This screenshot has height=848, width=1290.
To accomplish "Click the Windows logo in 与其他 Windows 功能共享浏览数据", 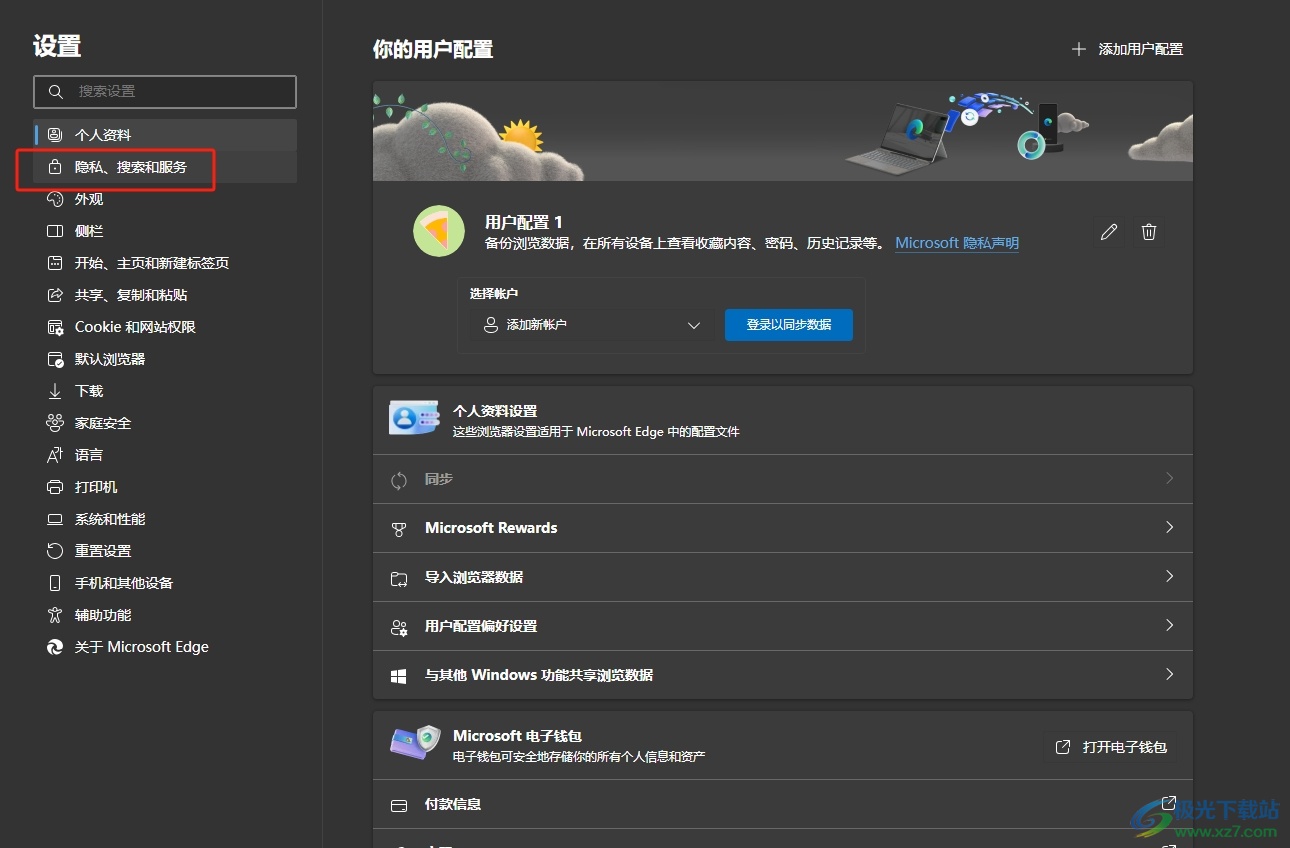I will 399,676.
